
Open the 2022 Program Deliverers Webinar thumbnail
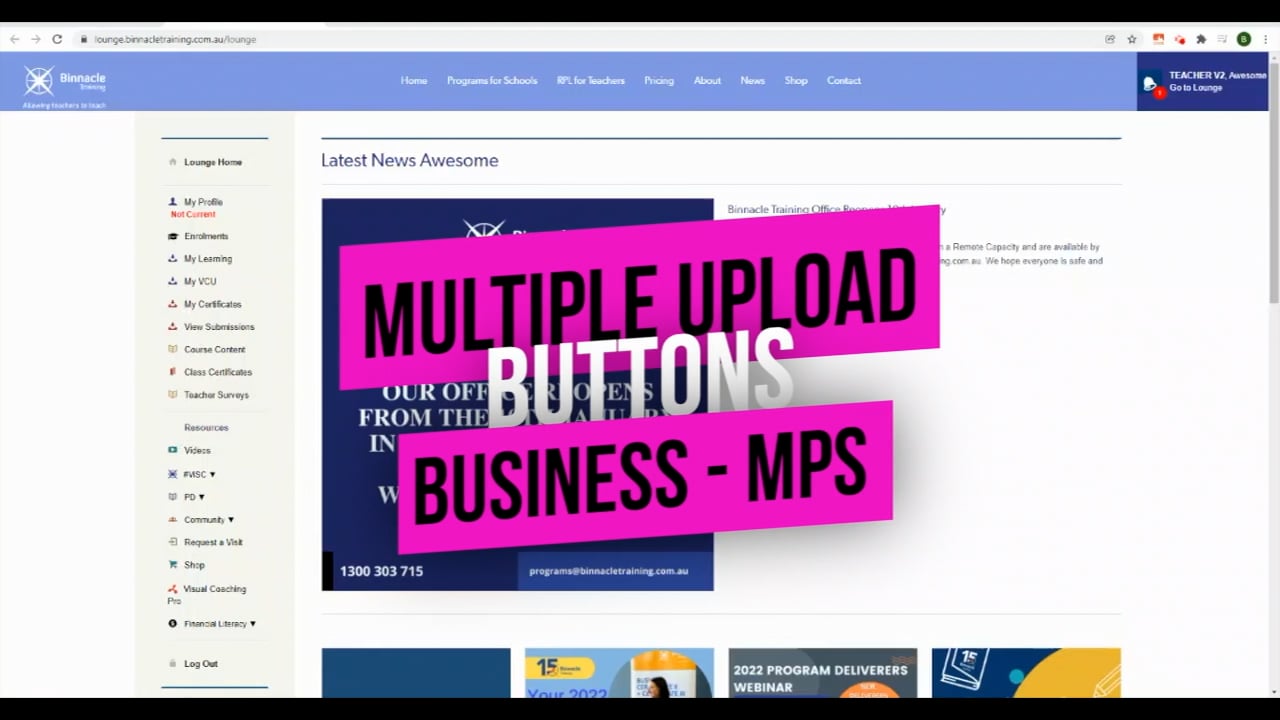point(822,673)
